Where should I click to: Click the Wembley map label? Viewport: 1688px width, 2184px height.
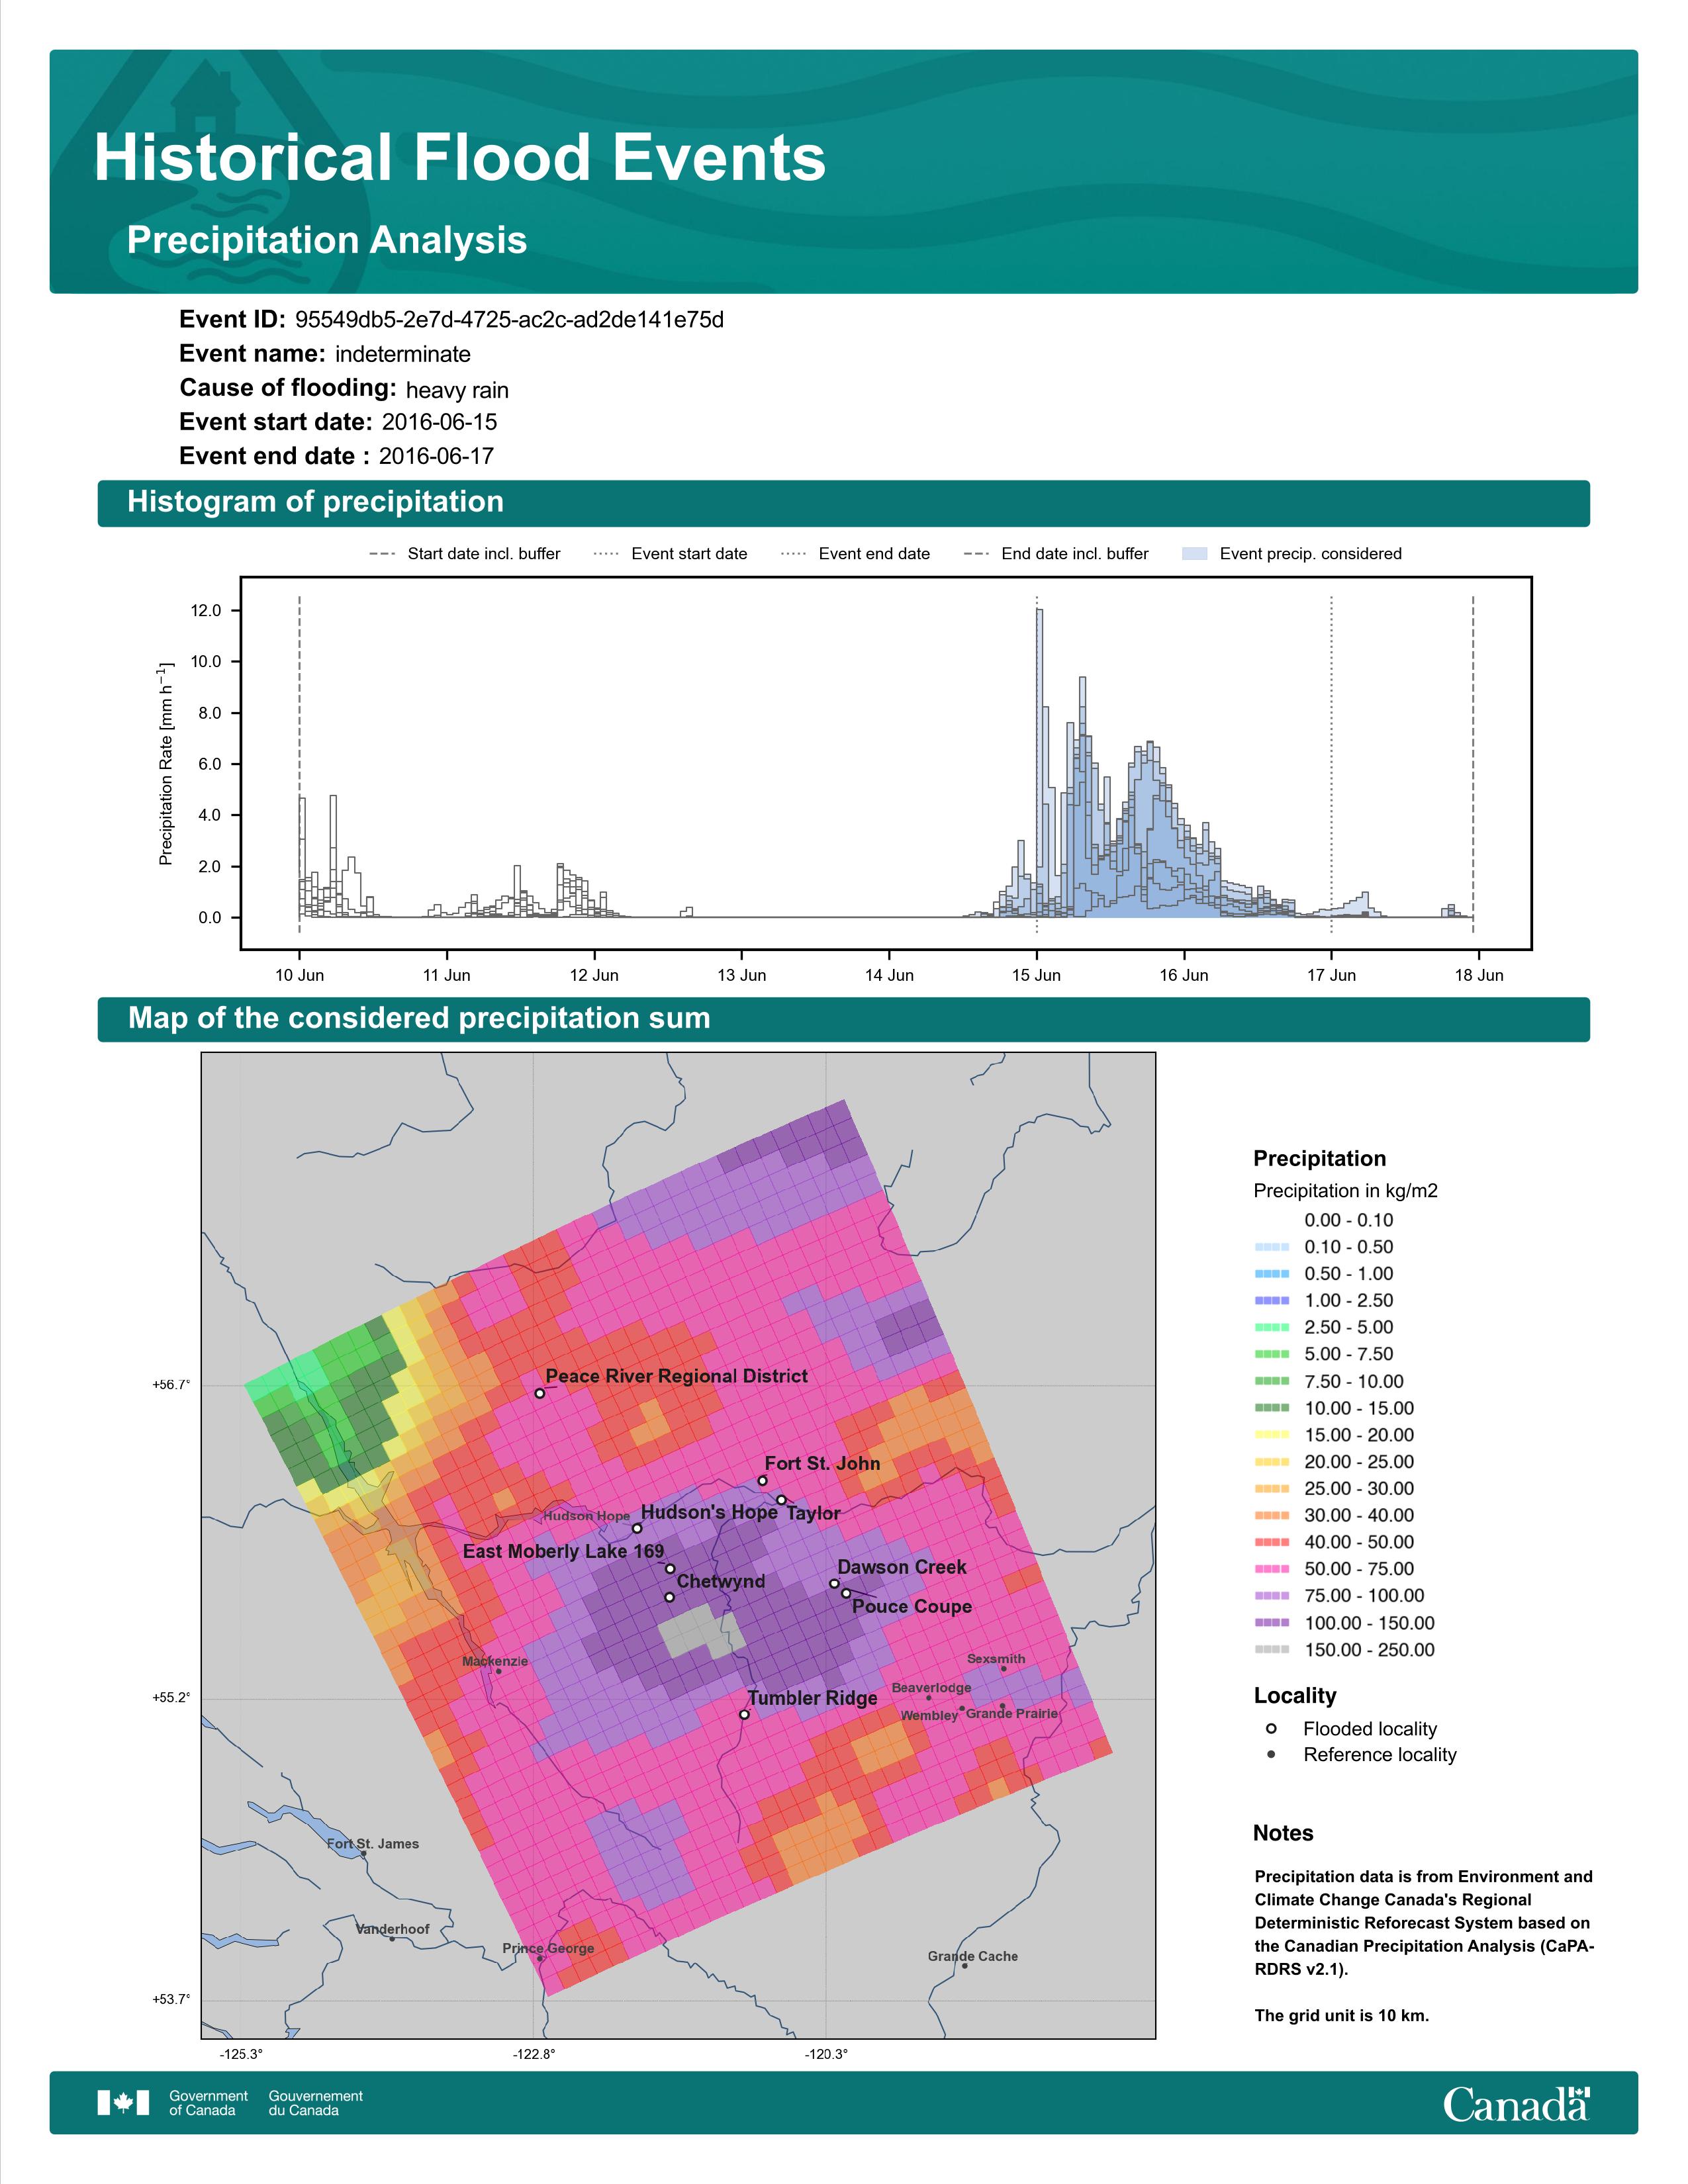point(929,1715)
